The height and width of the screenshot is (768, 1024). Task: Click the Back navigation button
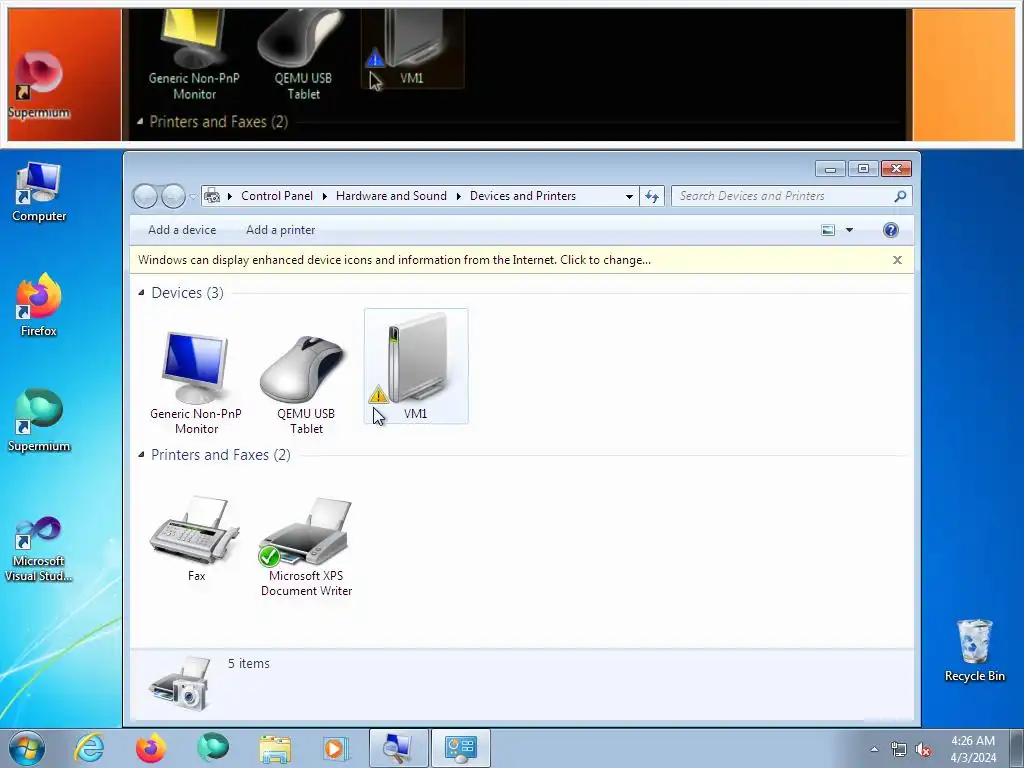pos(145,196)
